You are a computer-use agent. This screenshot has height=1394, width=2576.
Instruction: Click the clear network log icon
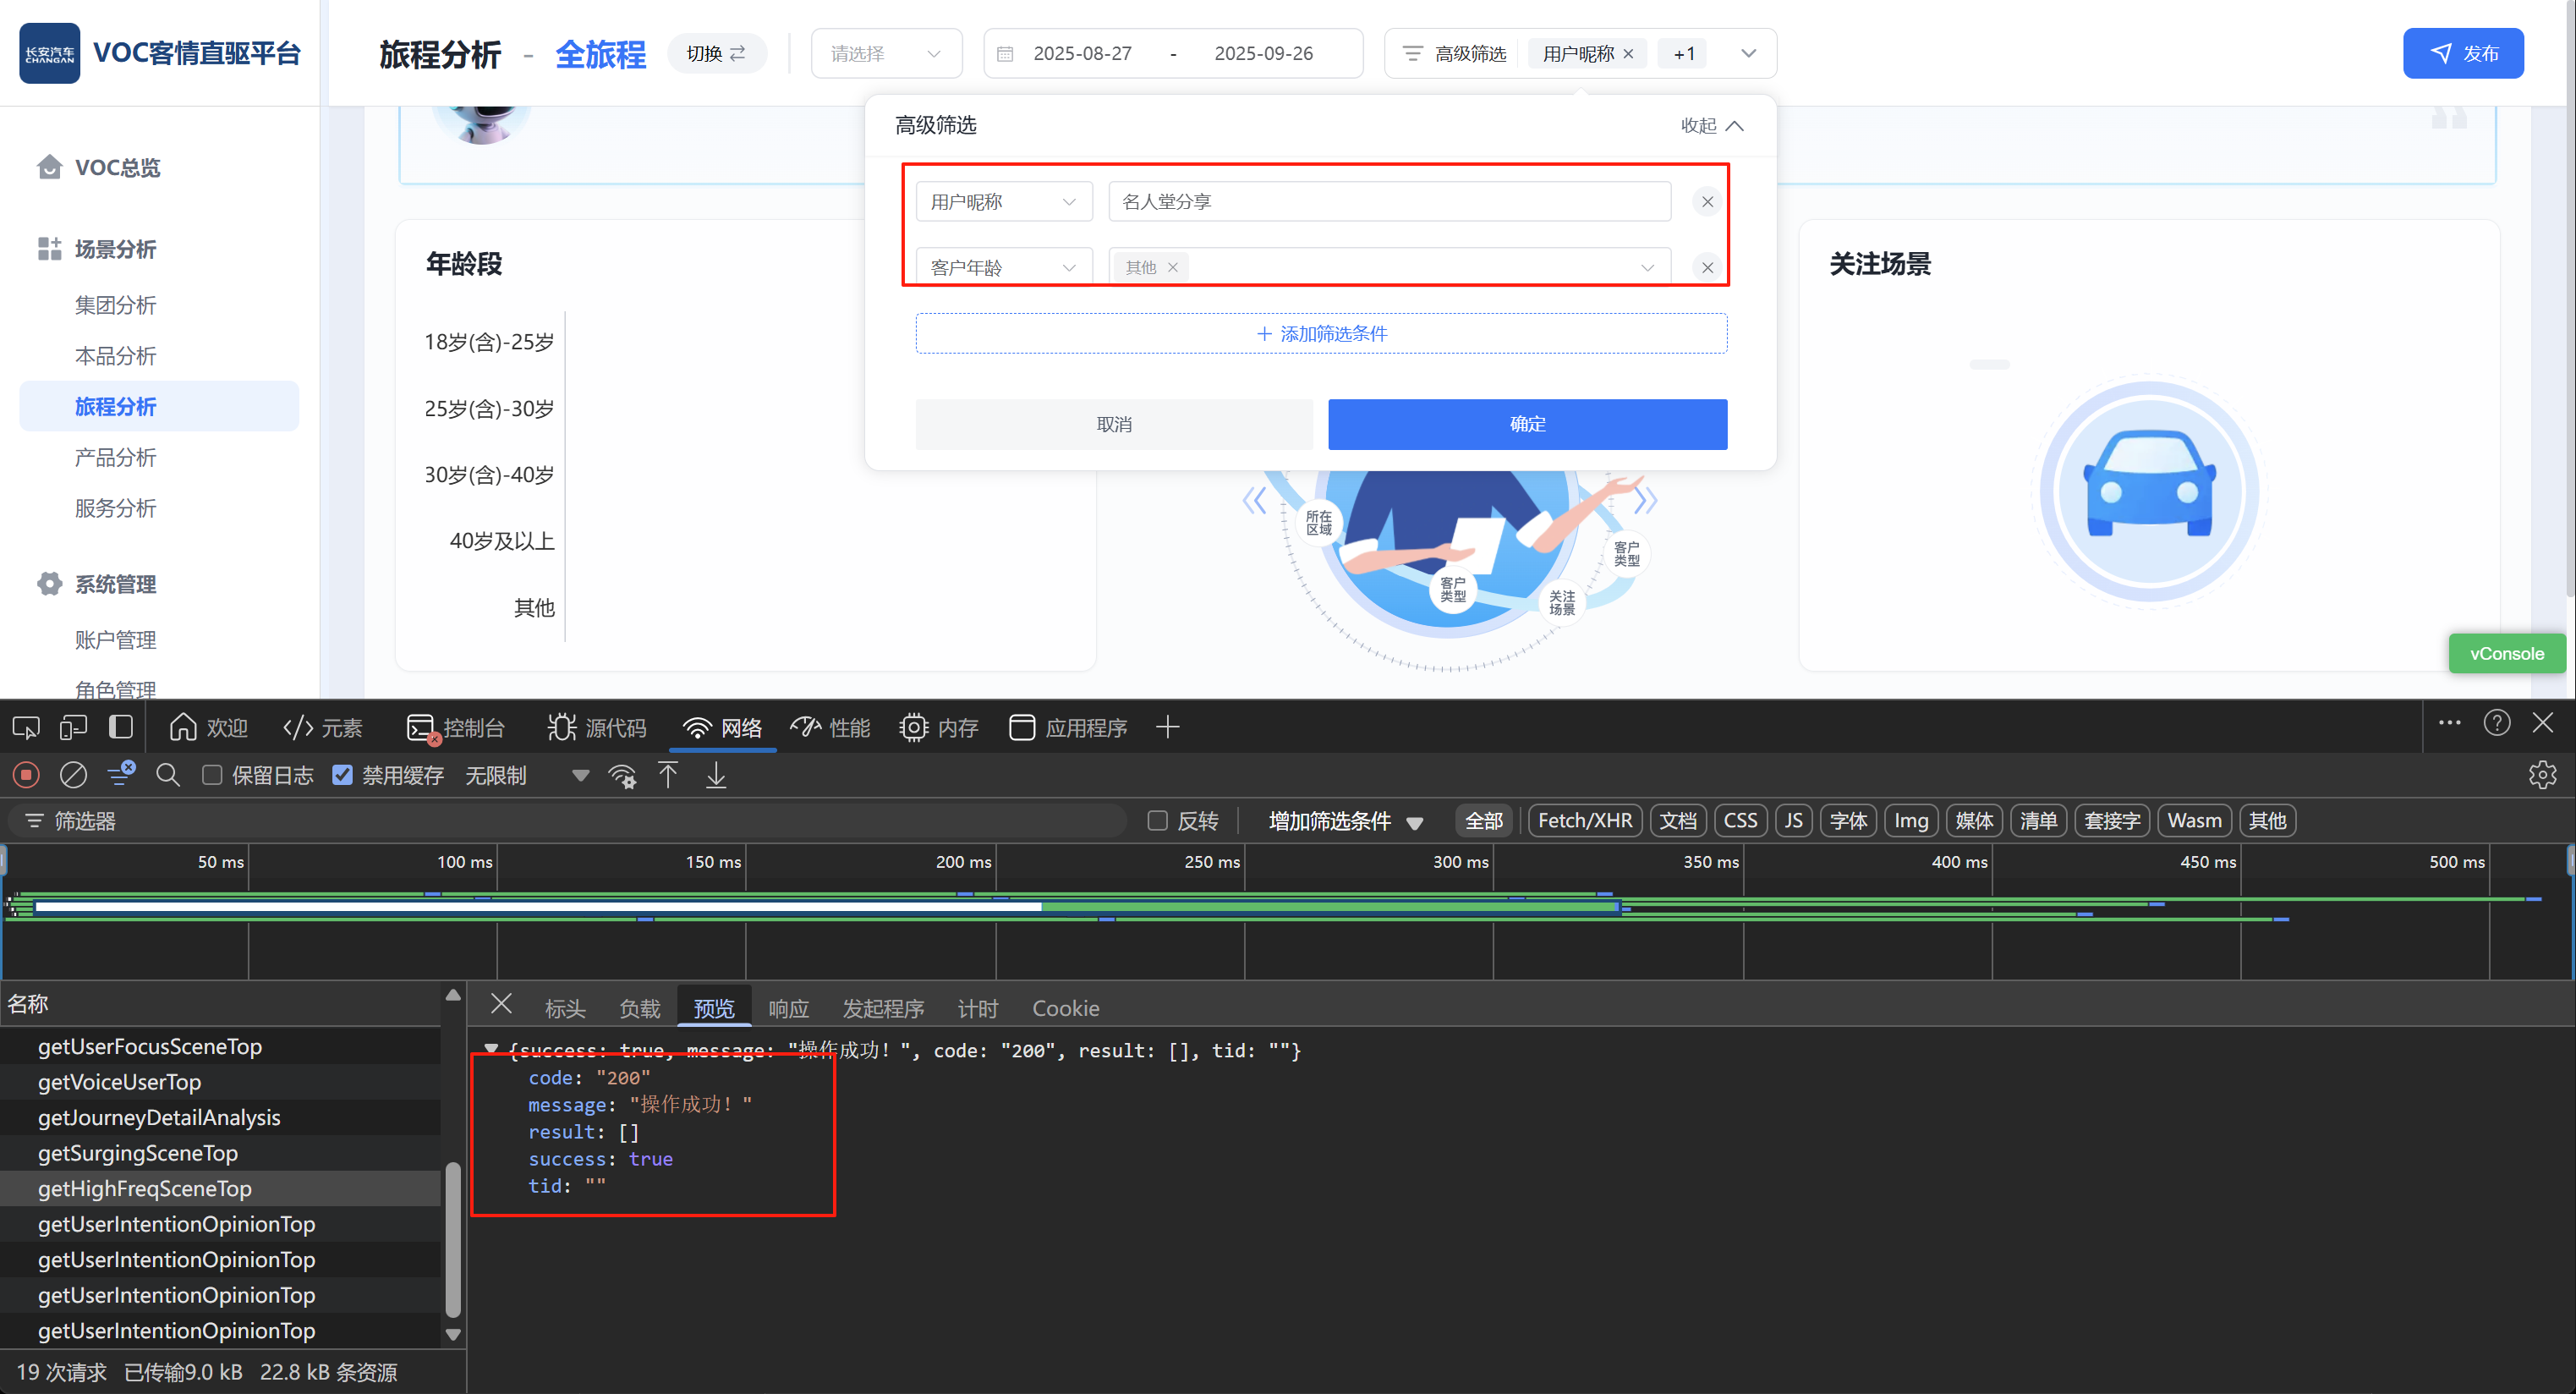point(73,775)
